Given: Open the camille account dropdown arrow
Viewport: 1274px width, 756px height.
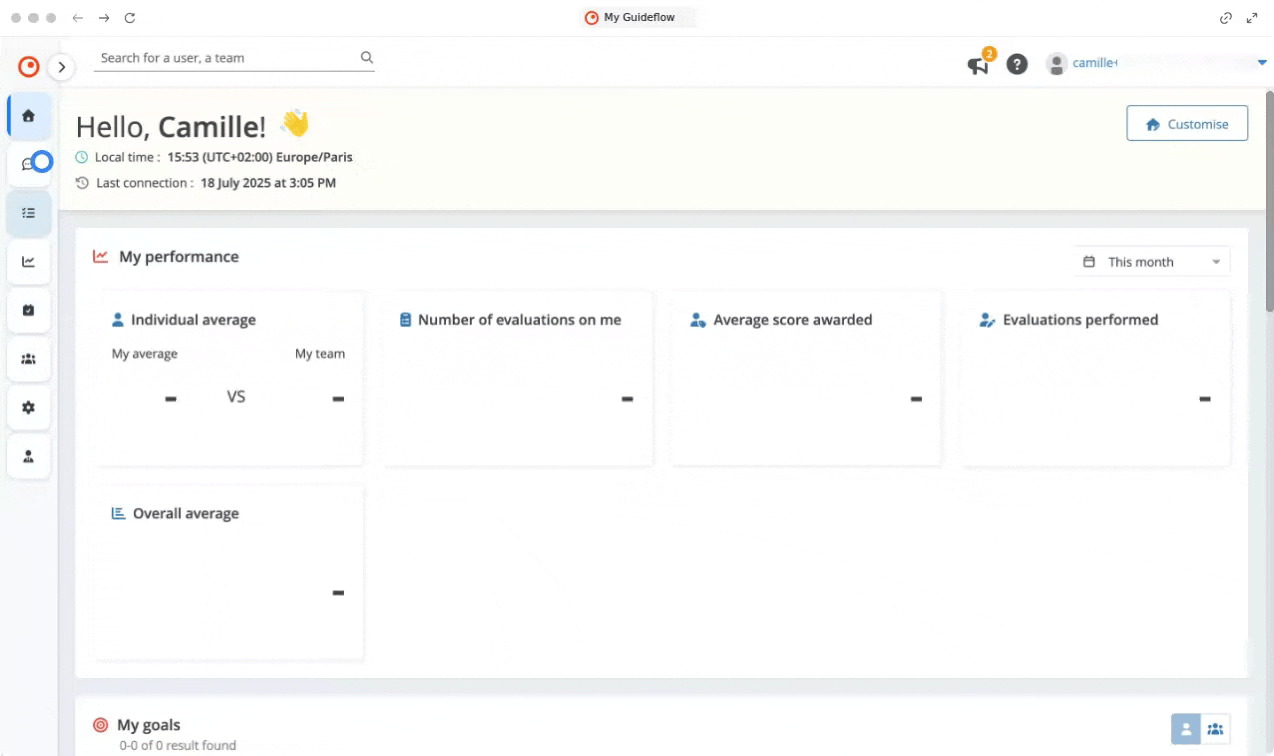Looking at the screenshot, I should 1261,63.
